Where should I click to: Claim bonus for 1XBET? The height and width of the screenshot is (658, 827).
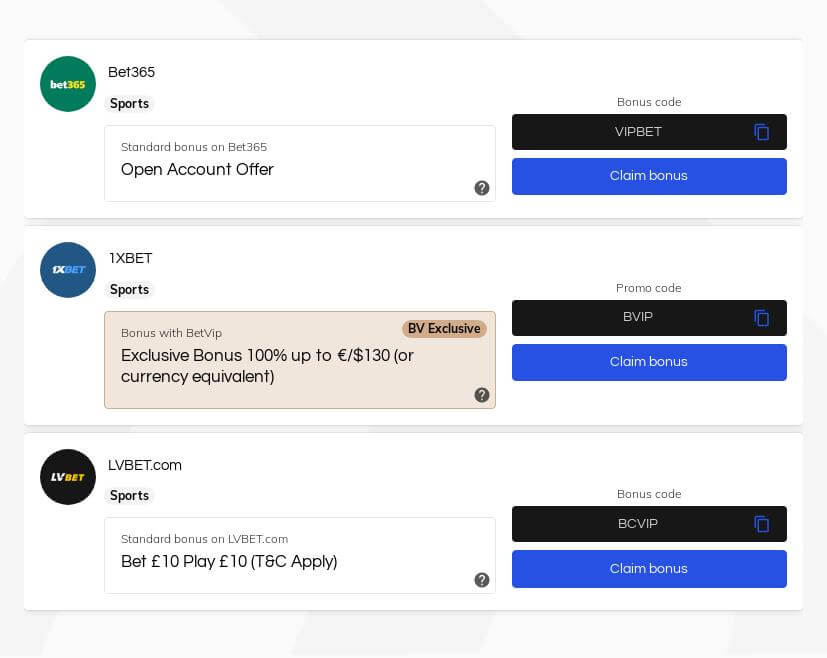coord(649,362)
